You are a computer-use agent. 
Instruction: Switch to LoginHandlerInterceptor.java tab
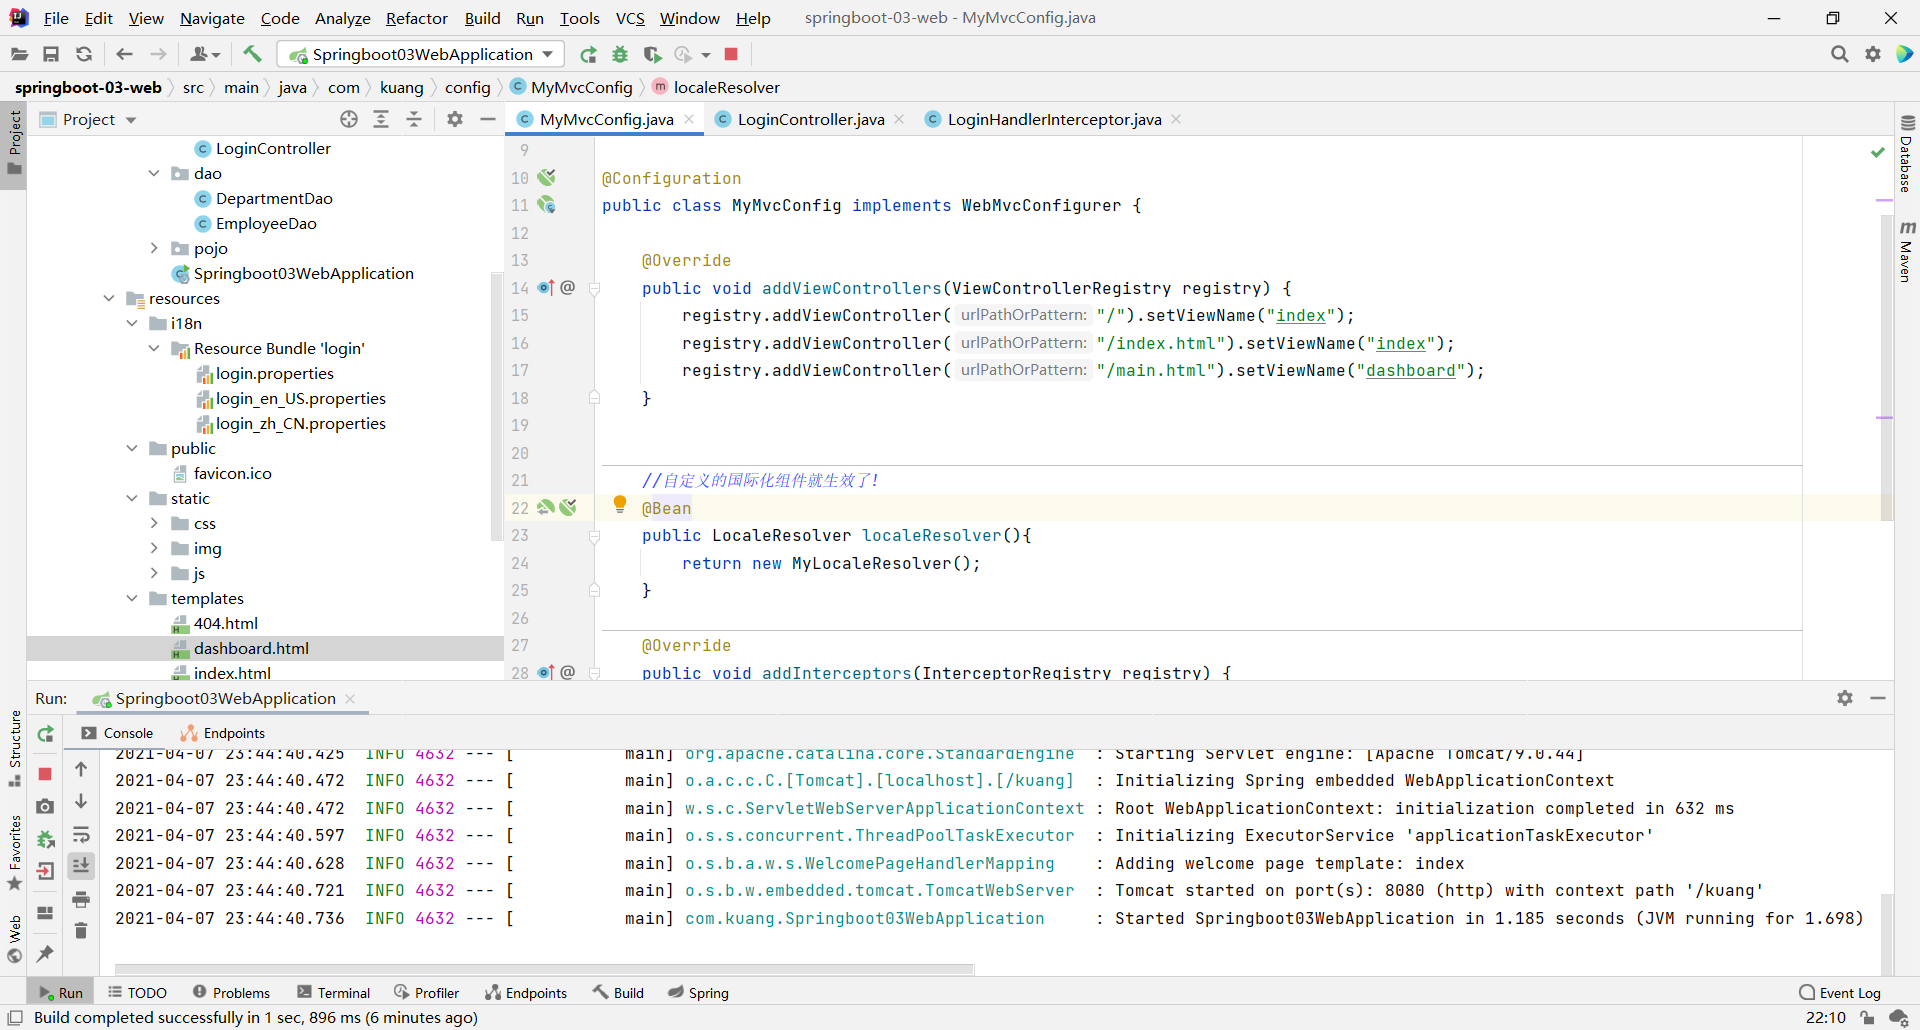point(1054,119)
